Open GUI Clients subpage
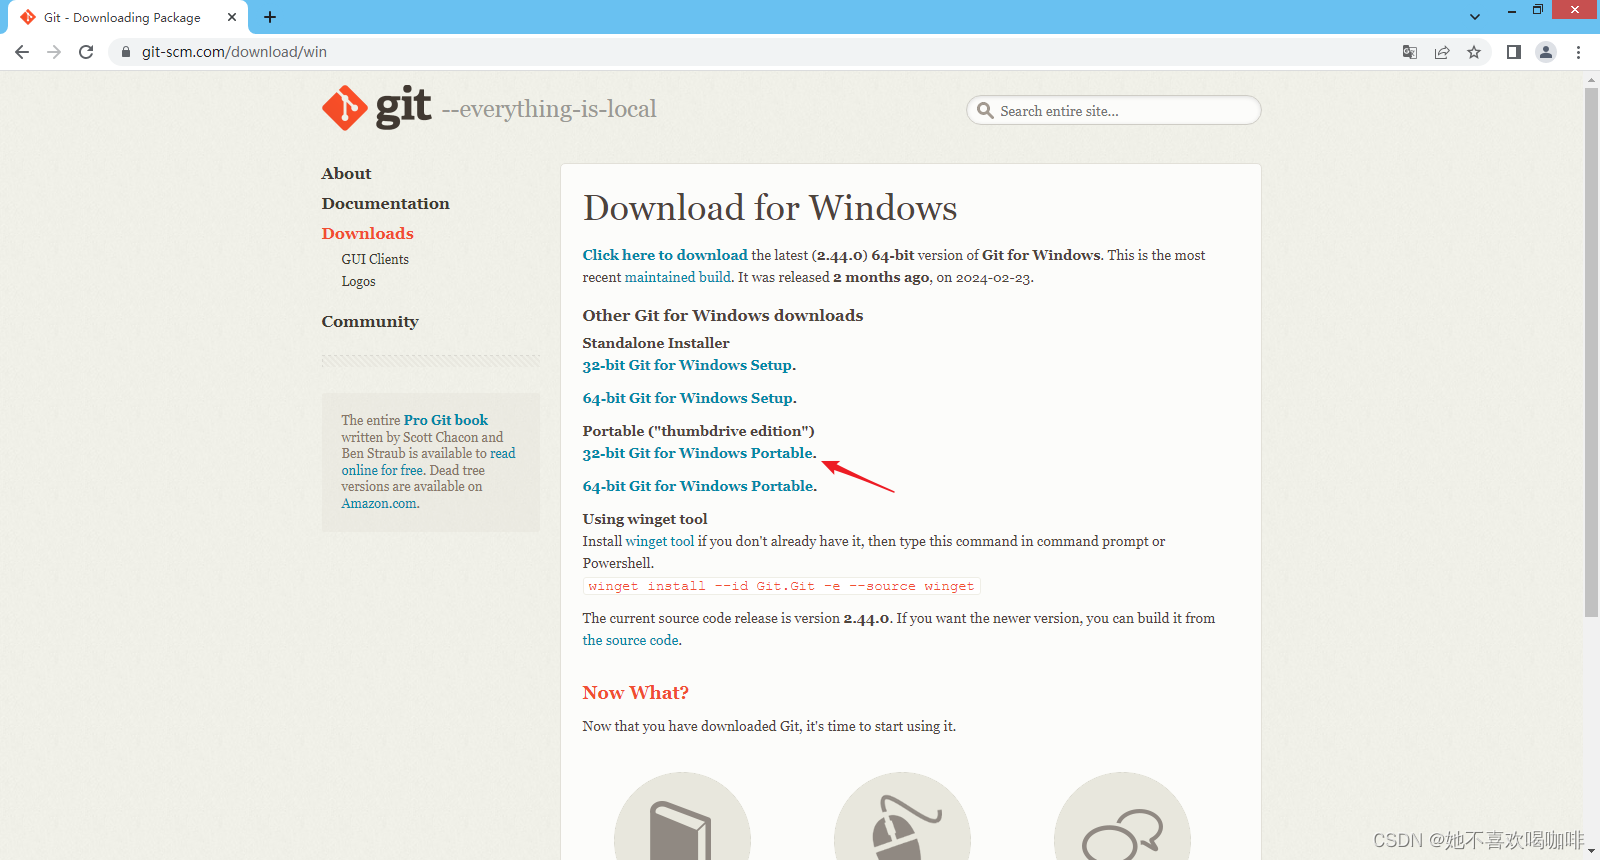 pyautogui.click(x=375, y=259)
